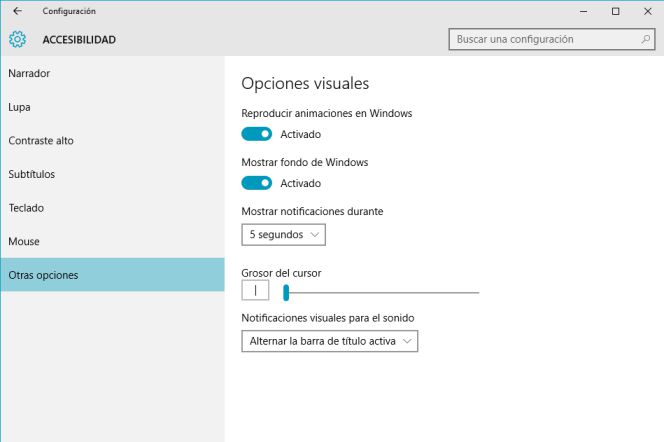
Task: Toggle Mostrar fondo de Windows switch
Action: coord(257,183)
